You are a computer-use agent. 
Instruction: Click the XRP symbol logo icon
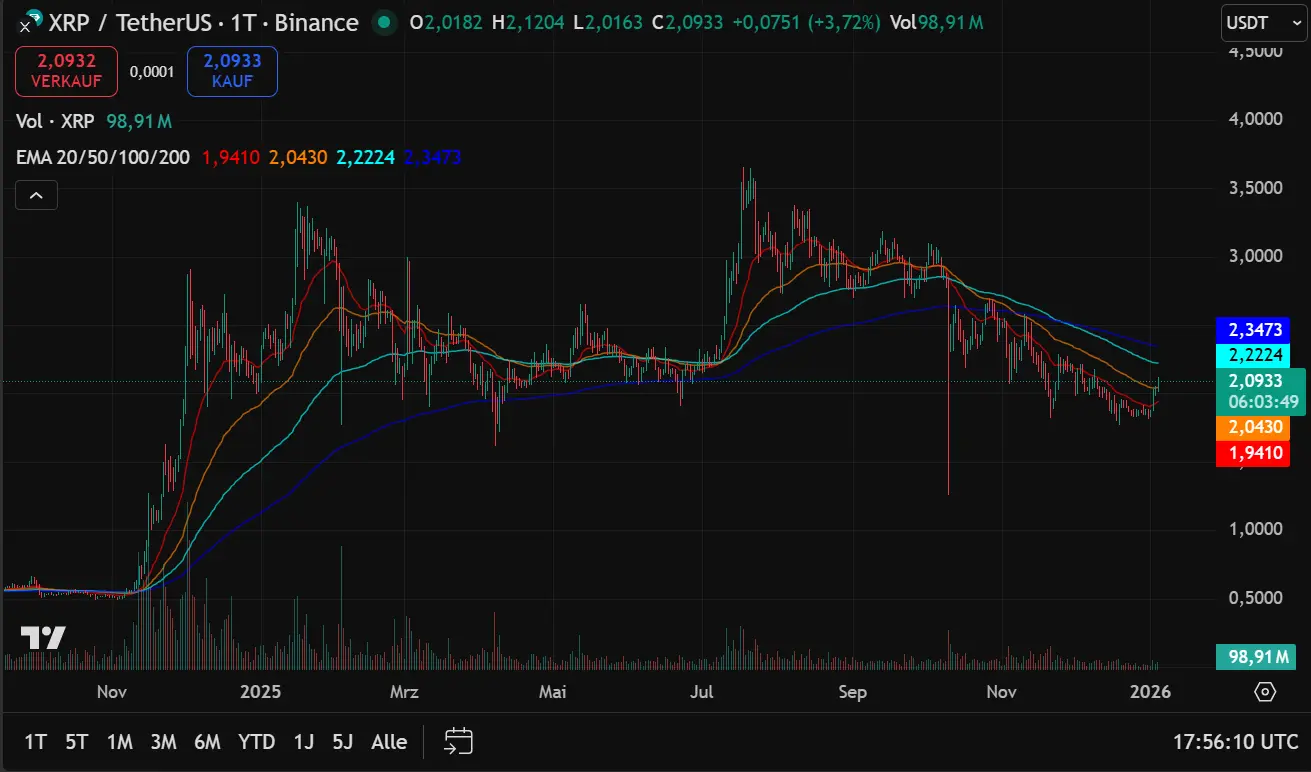pyautogui.click(x=30, y=21)
